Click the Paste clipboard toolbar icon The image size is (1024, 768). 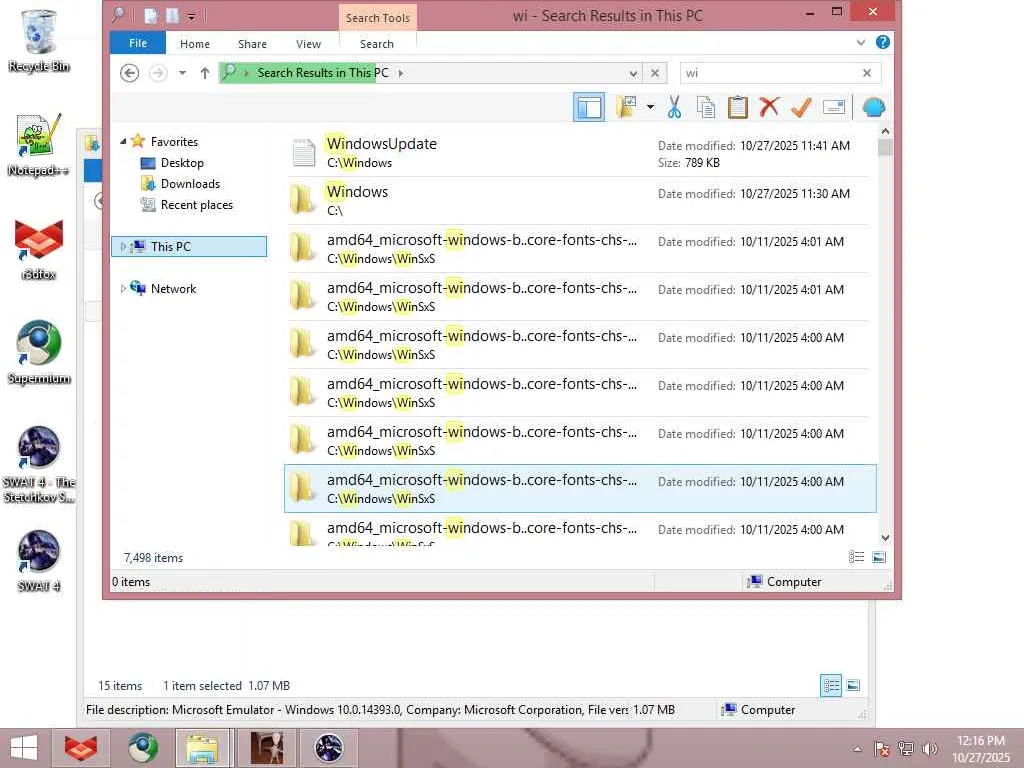738,107
